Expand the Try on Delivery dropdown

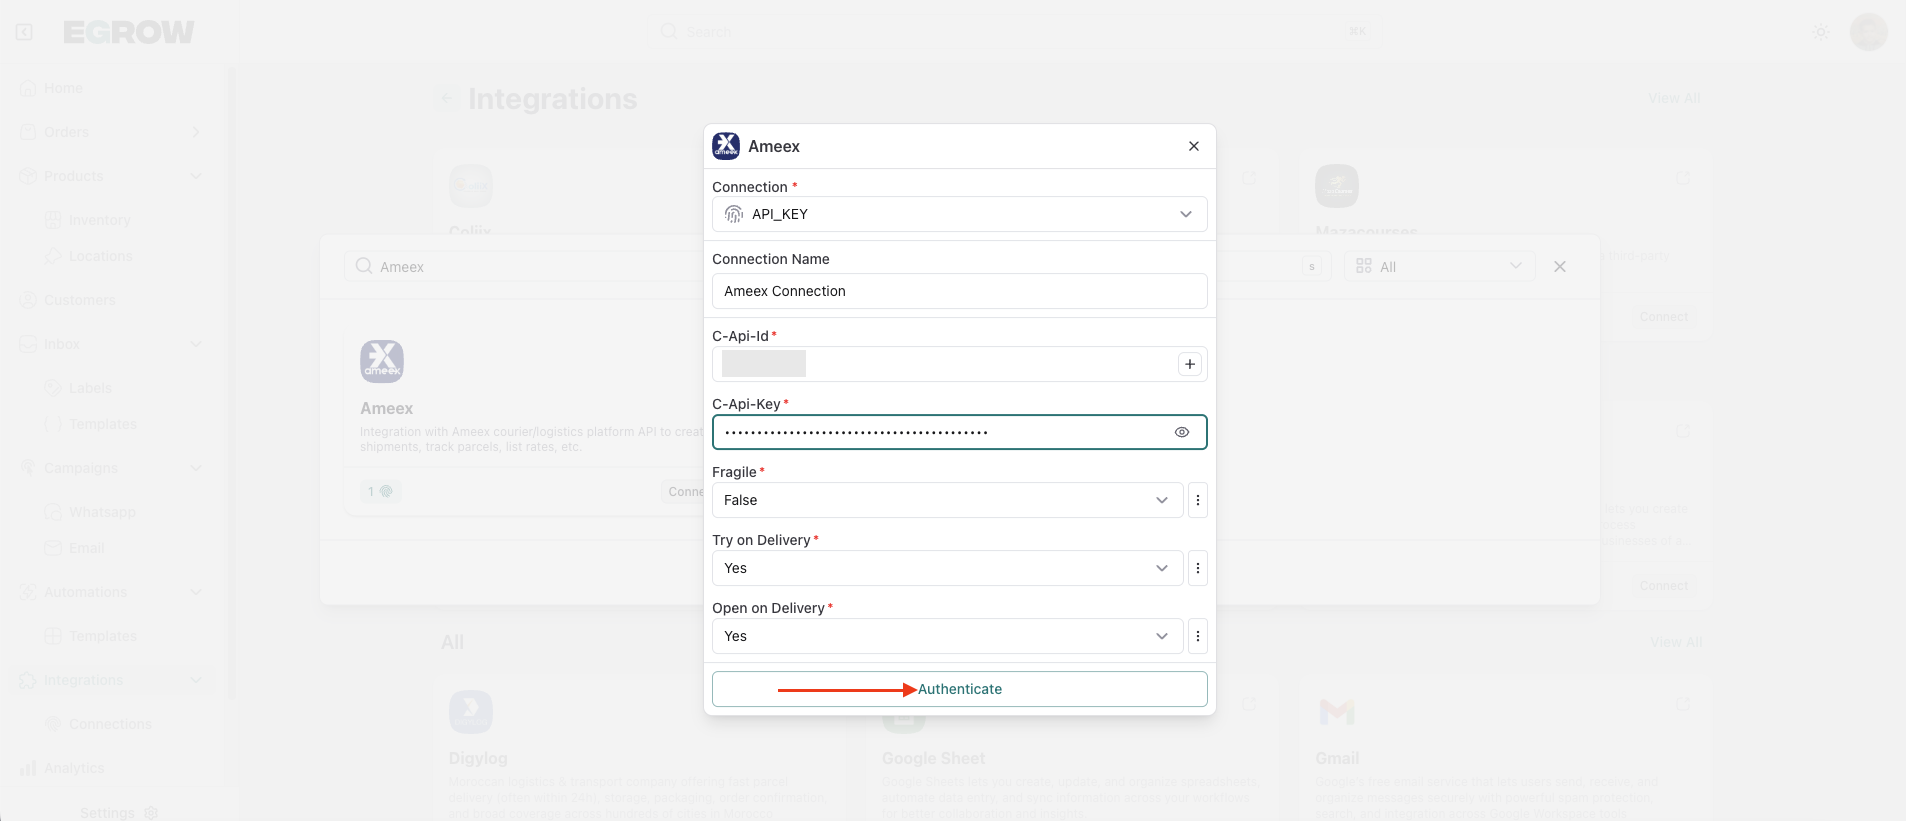[947, 568]
